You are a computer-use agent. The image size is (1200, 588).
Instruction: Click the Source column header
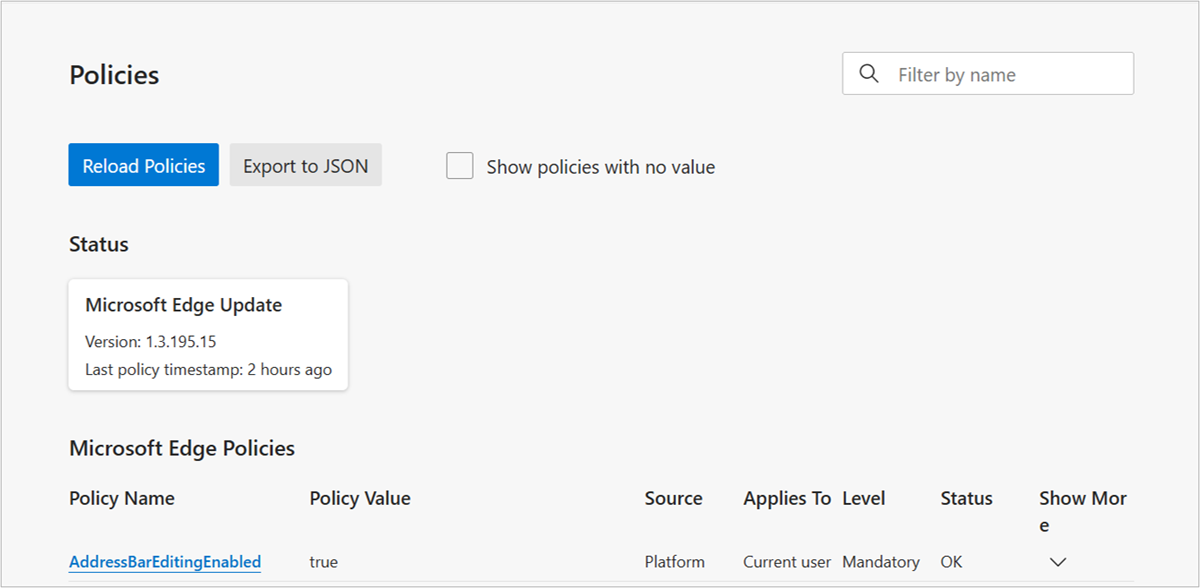click(673, 498)
